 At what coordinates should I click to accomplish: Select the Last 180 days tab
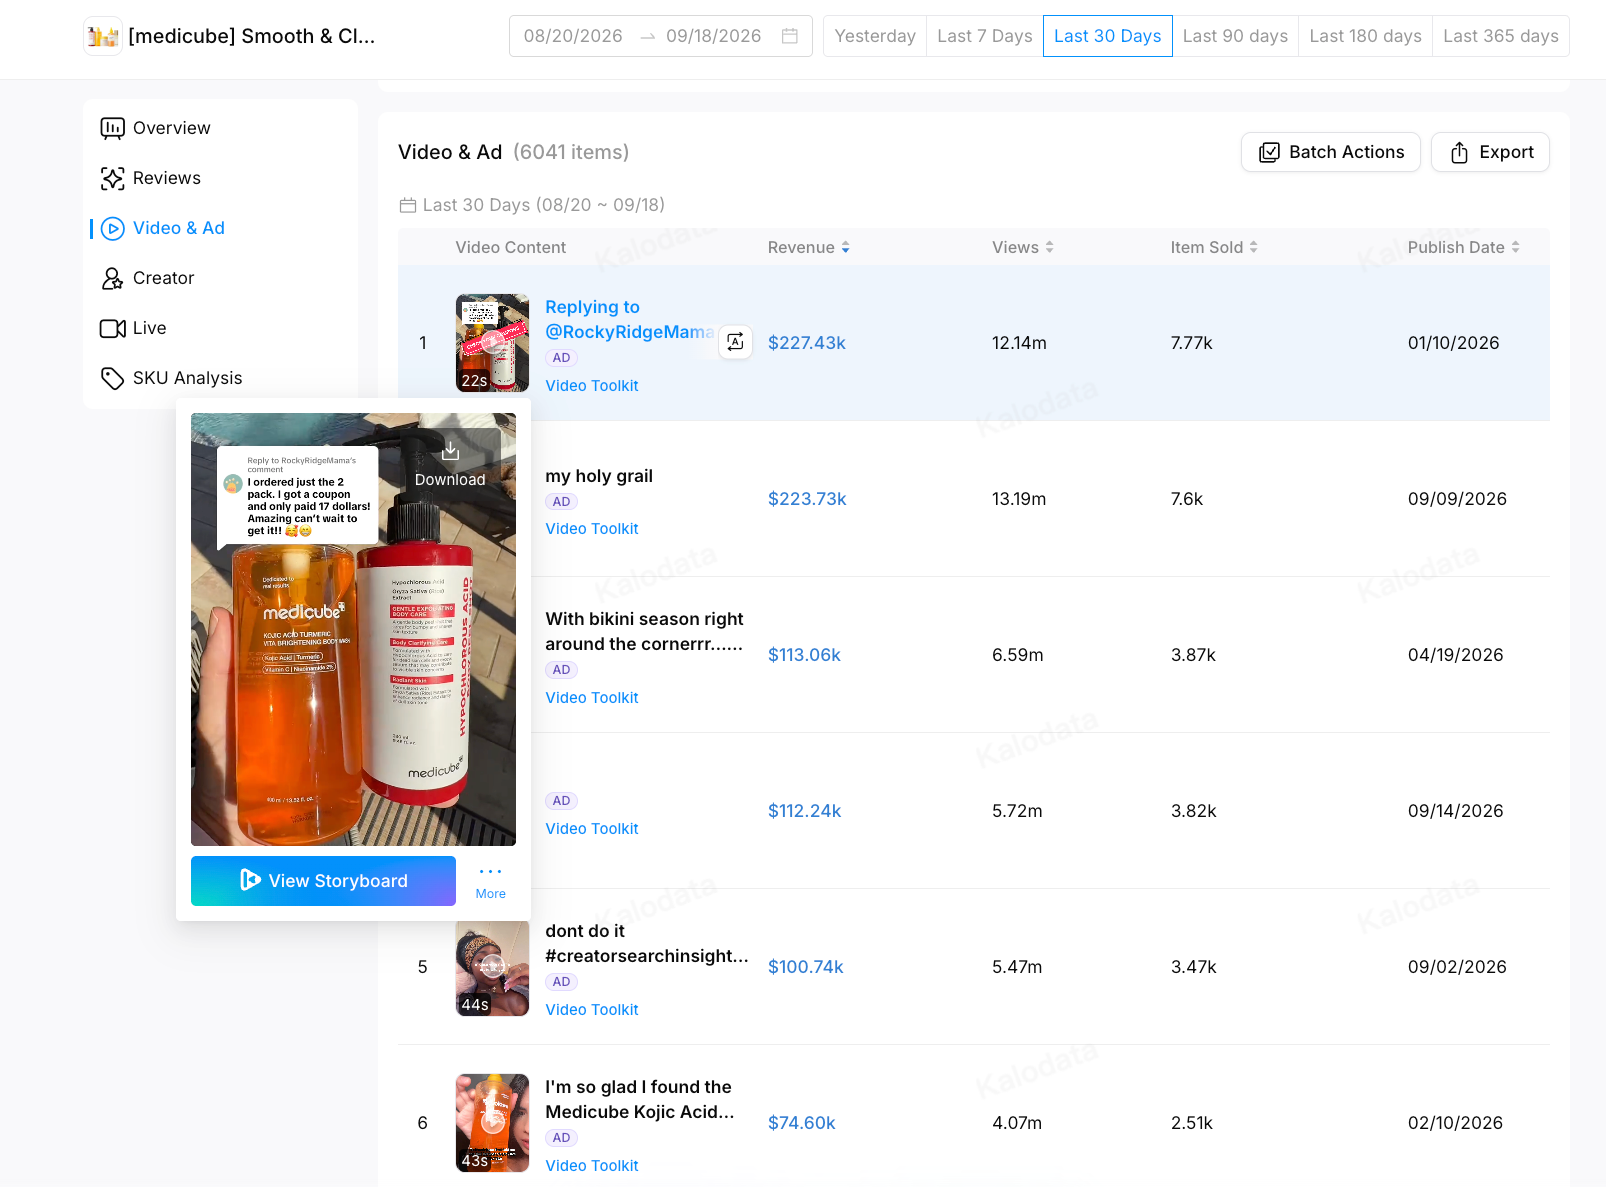pos(1365,36)
